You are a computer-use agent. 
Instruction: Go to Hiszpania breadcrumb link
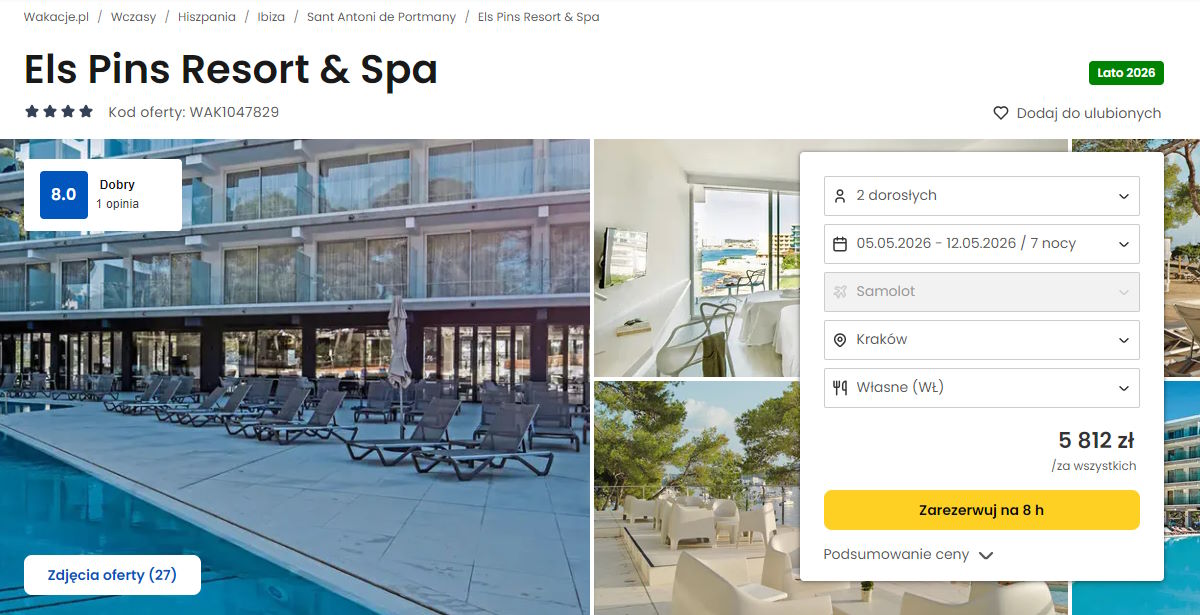tap(207, 17)
